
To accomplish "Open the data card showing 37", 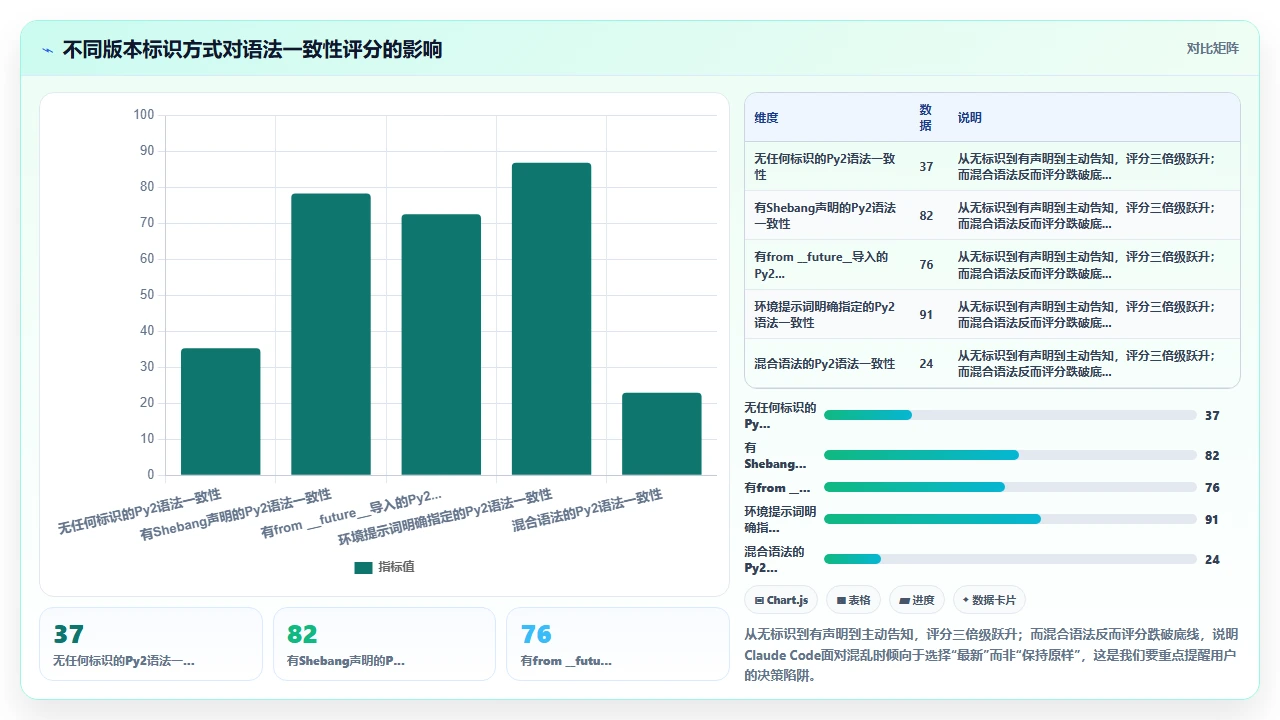I will pos(151,644).
